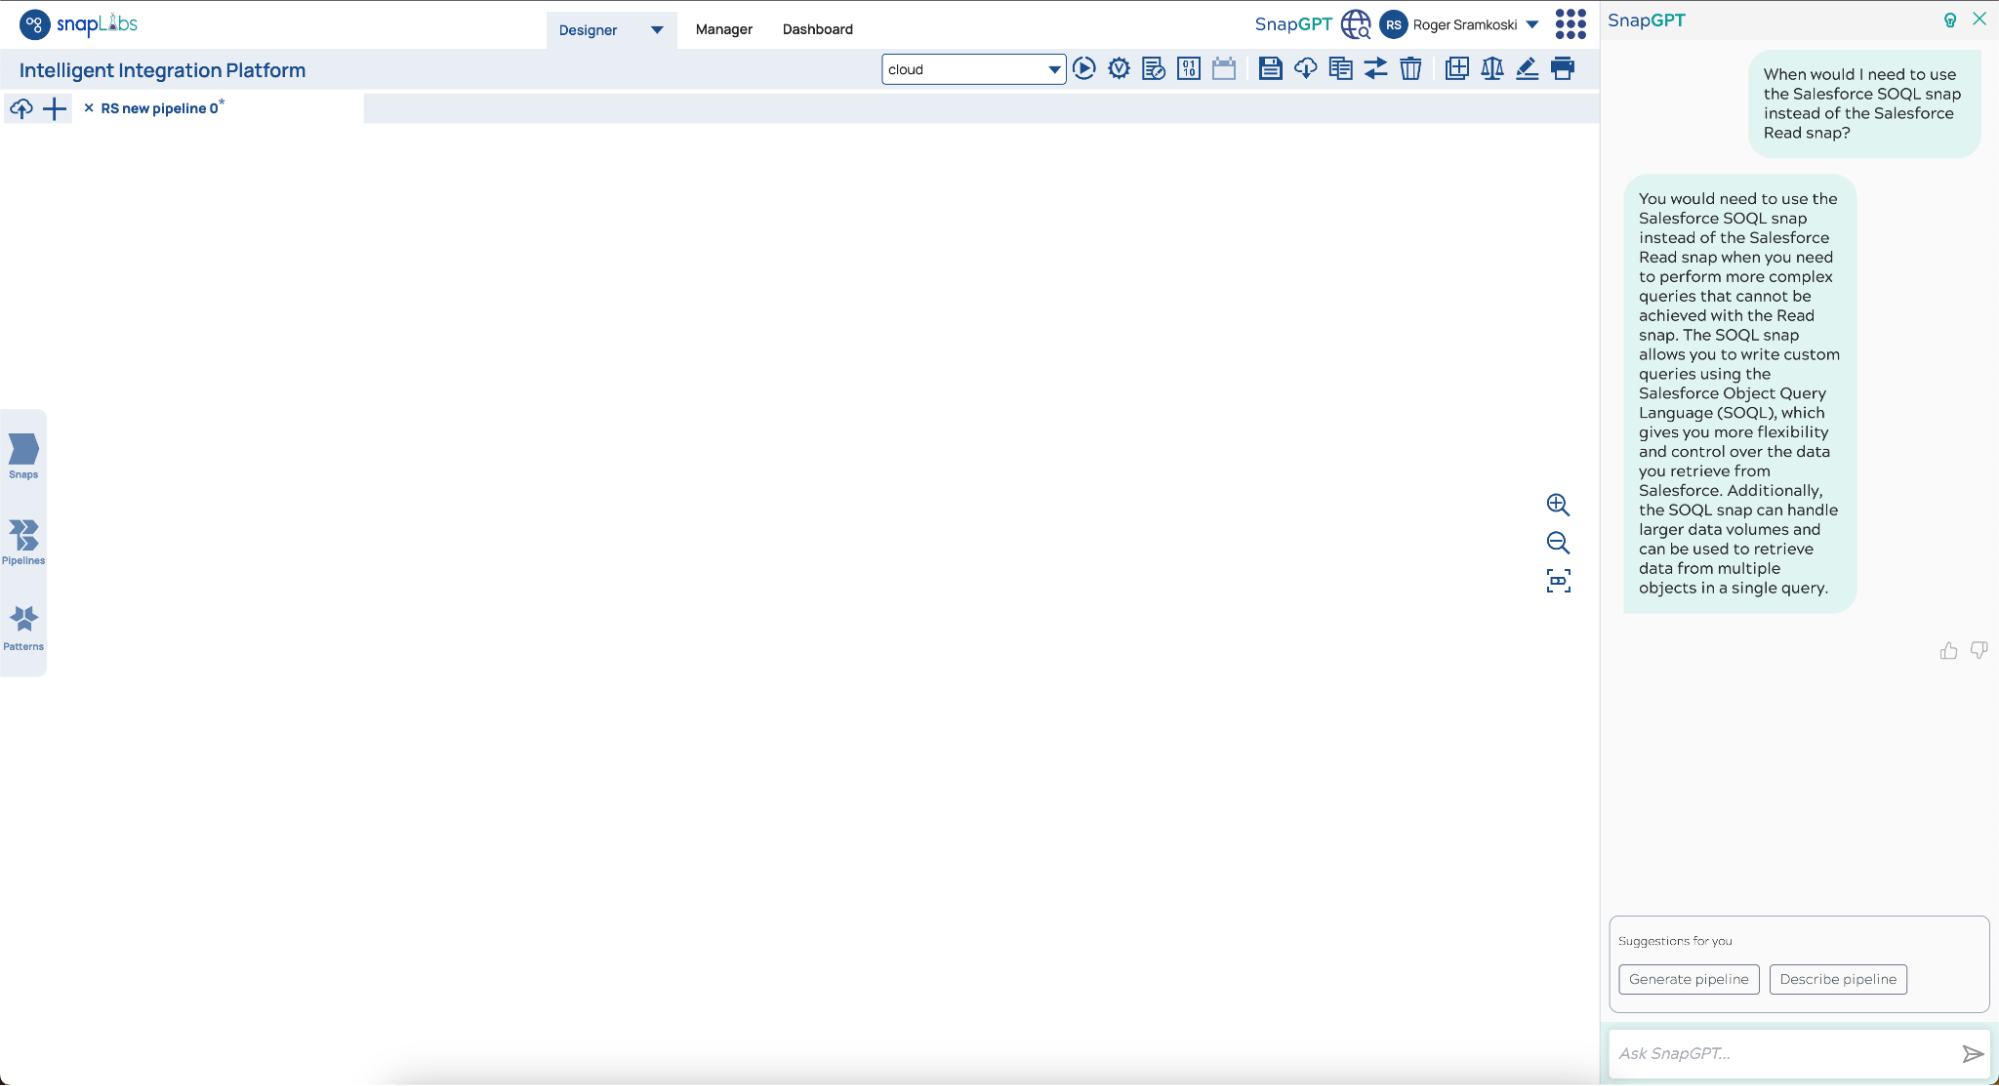Viewport: 1999px width, 1086px height.
Task: Give thumbs down to SnapGPT response
Action: coord(1978,651)
